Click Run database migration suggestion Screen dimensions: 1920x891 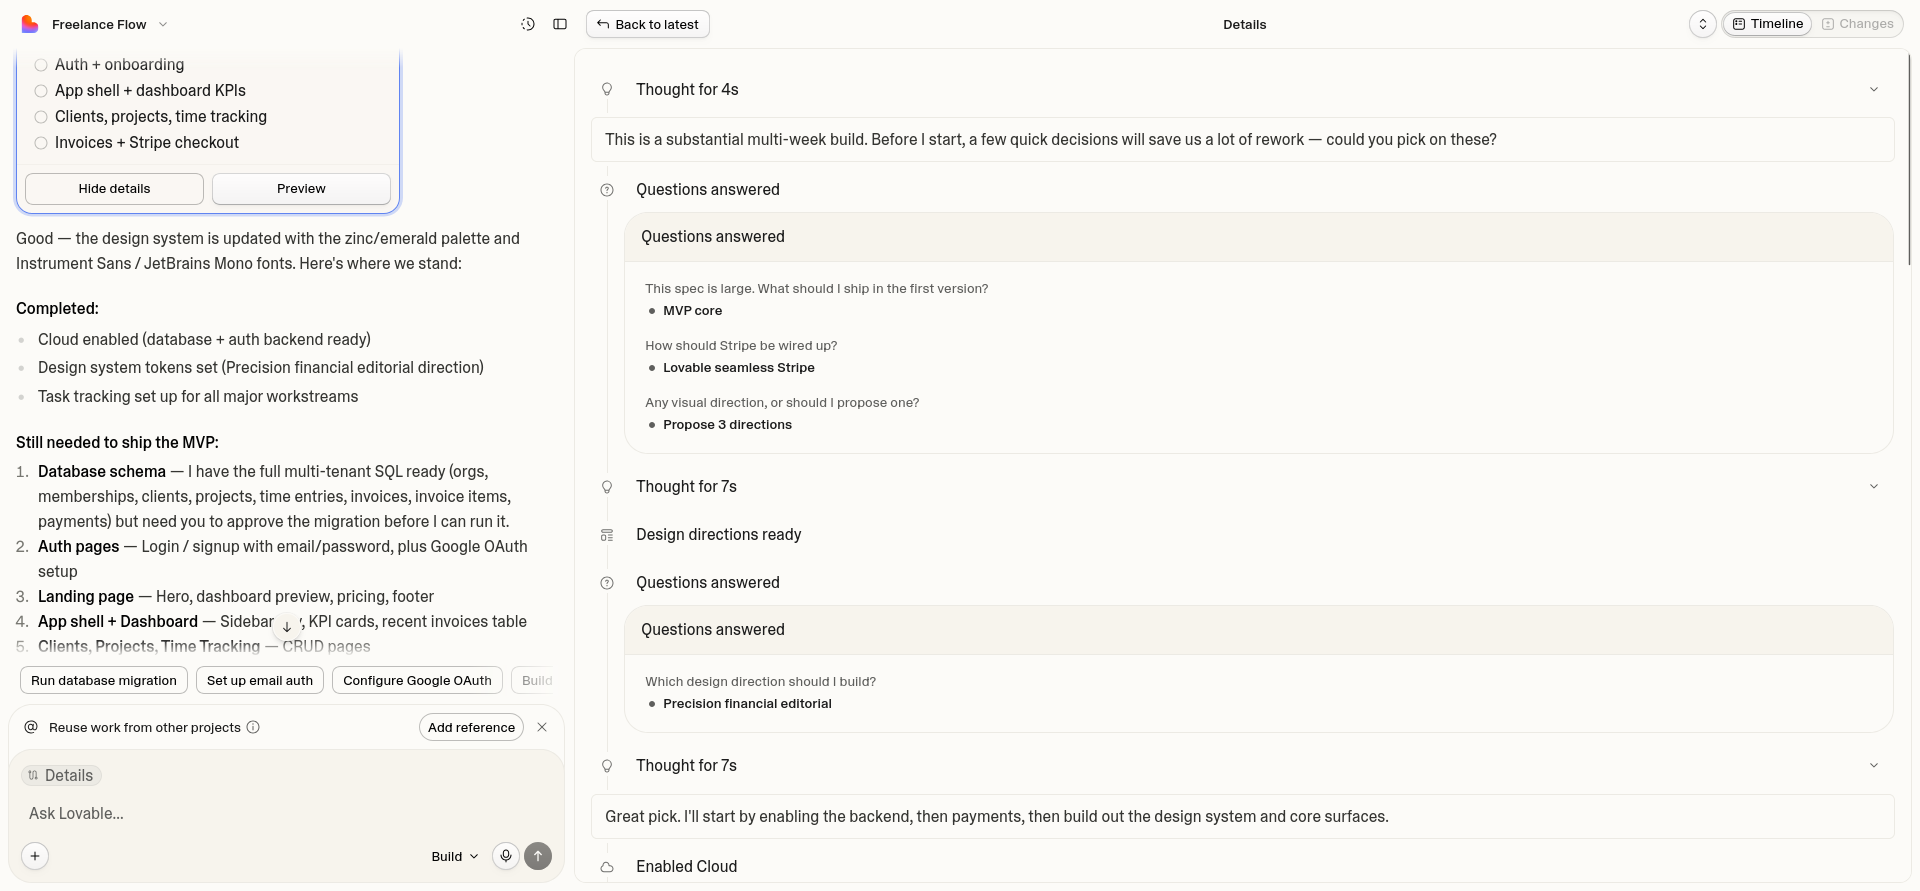tap(104, 681)
